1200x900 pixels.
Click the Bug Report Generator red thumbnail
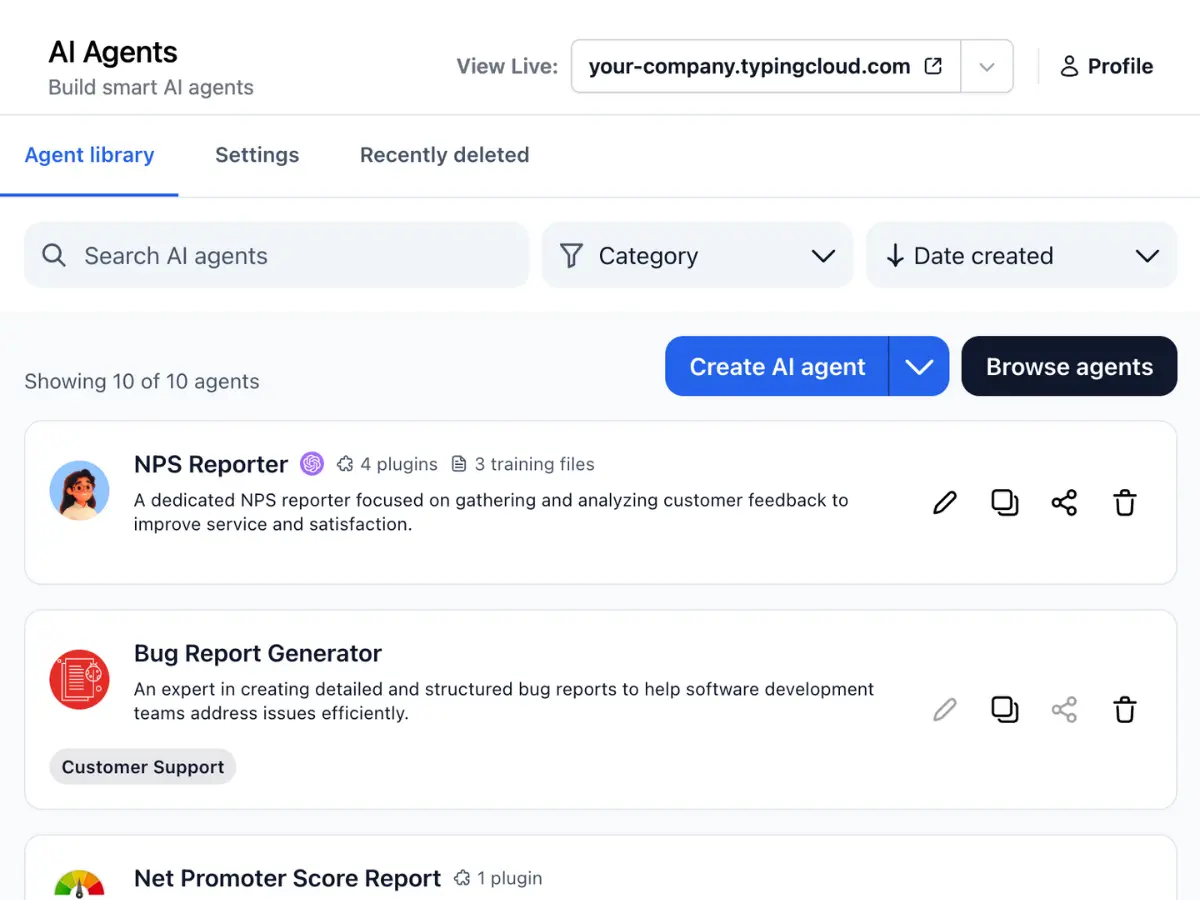[x=79, y=679]
